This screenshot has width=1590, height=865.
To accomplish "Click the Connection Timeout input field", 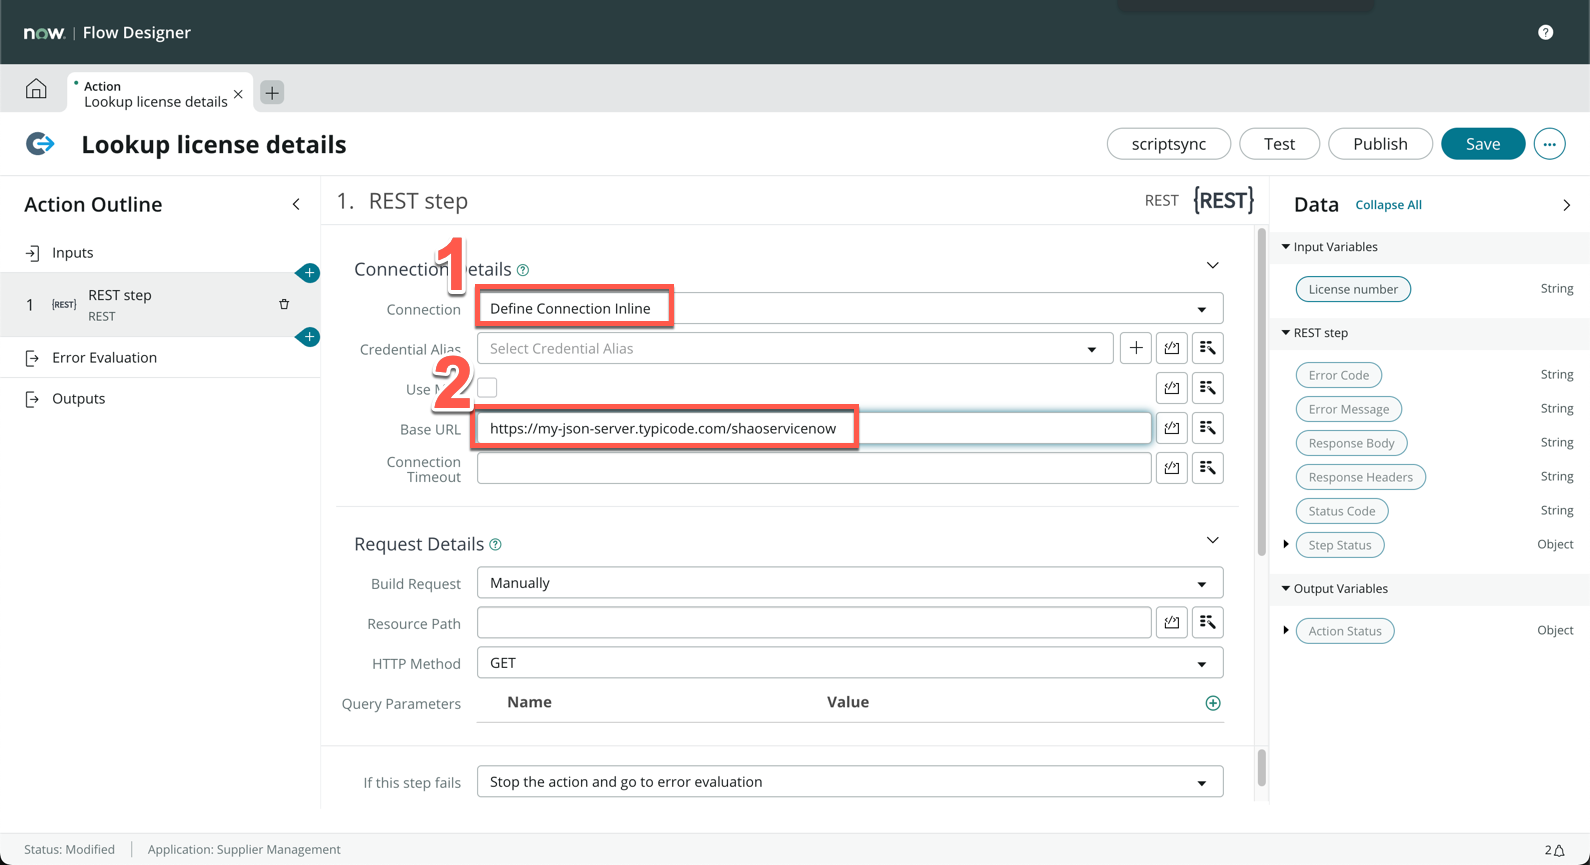I will 813,468.
